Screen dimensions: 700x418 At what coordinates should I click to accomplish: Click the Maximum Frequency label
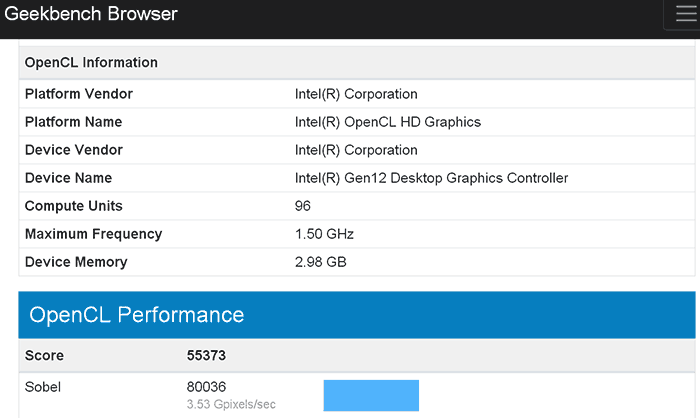pos(93,234)
